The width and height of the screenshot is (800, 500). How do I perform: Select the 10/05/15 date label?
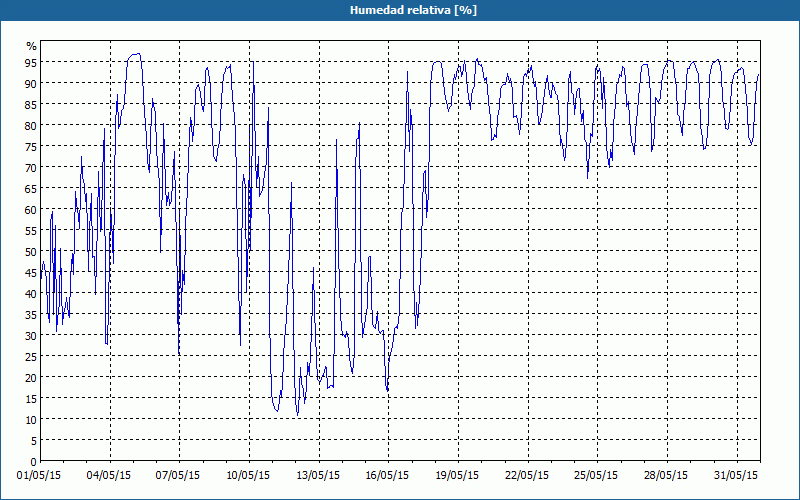point(248,476)
